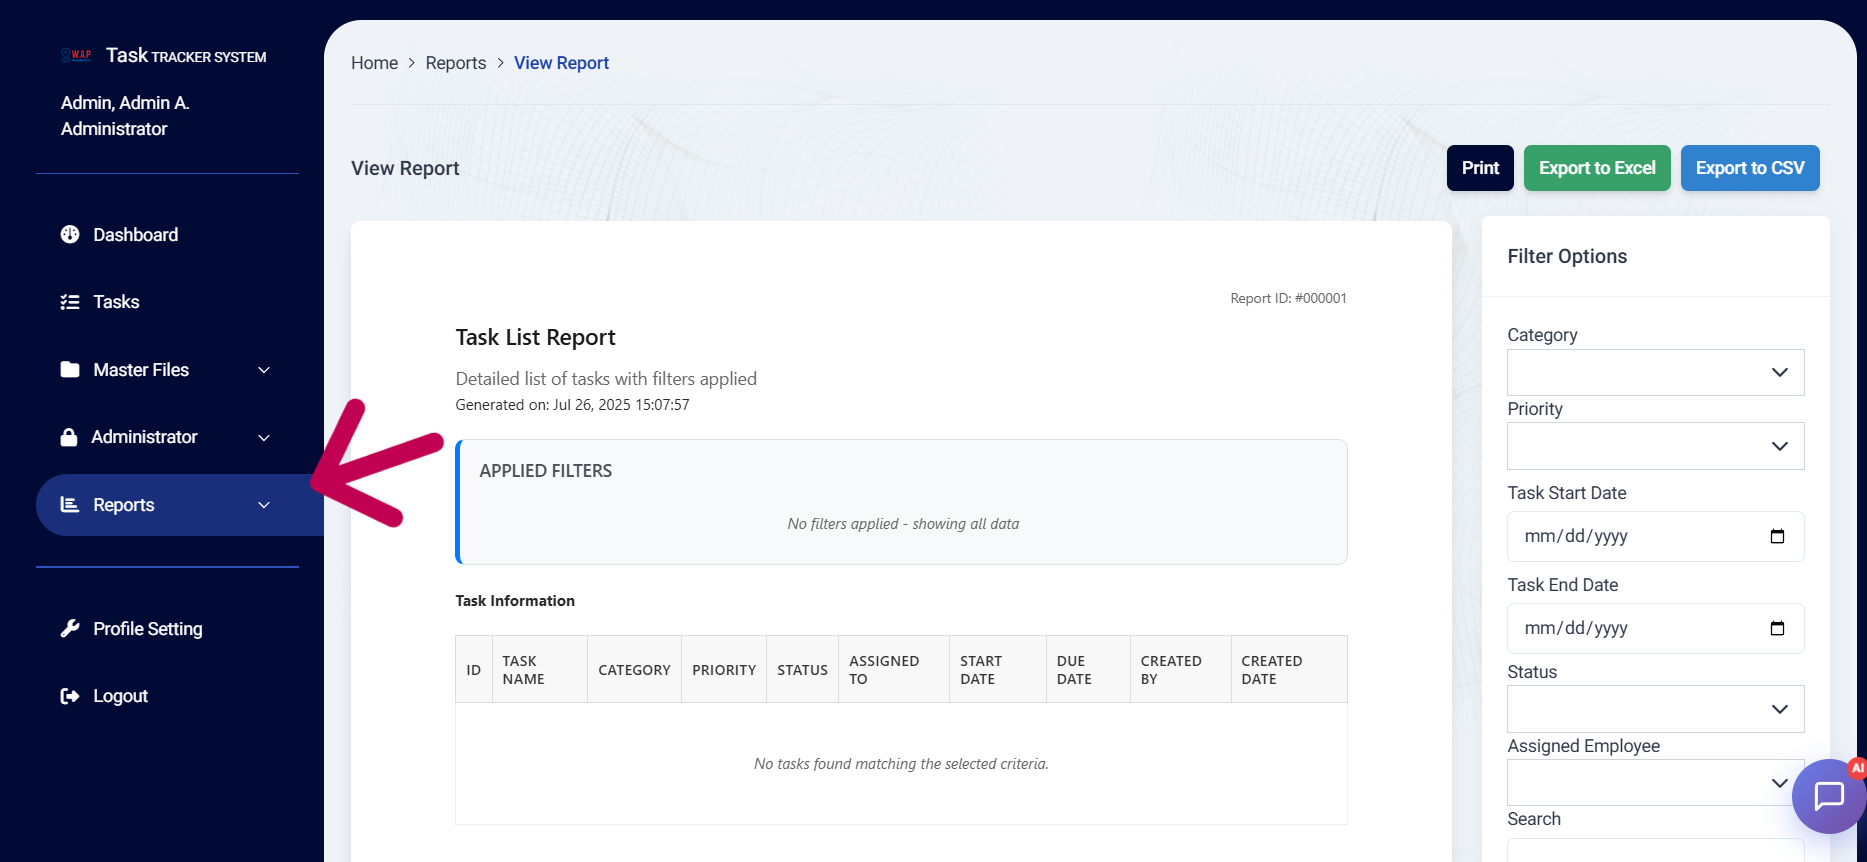Screen dimensions: 1867x862
Task: Click the Profile Setting wrench icon
Action: pyautogui.click(x=70, y=628)
